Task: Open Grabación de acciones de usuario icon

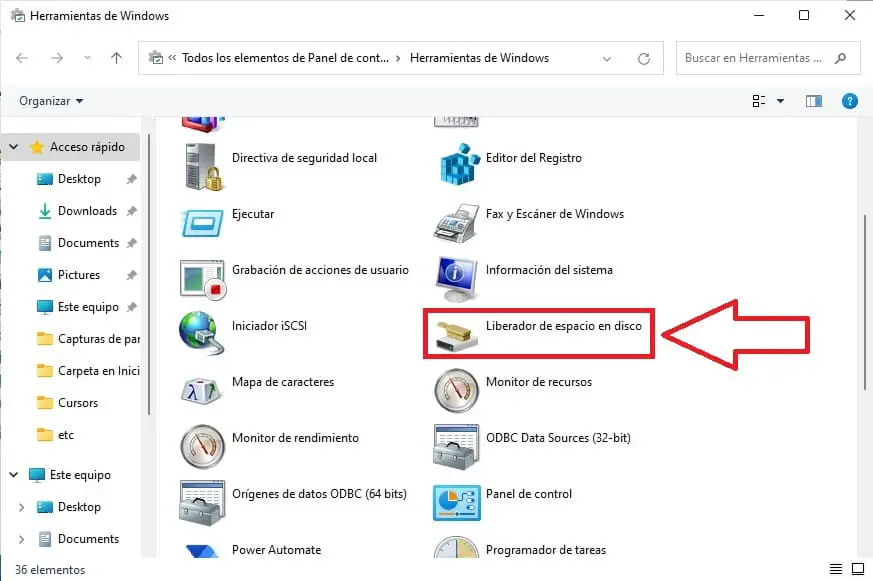Action: pos(203,279)
